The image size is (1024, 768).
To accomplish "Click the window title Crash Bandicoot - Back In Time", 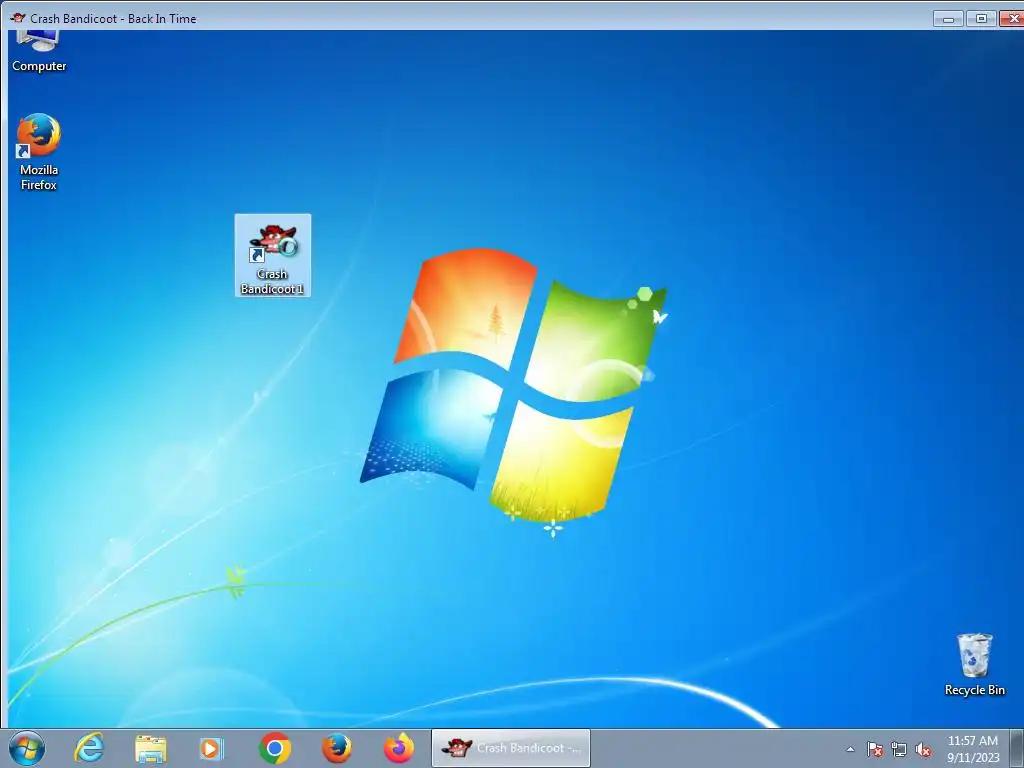I will [x=113, y=19].
